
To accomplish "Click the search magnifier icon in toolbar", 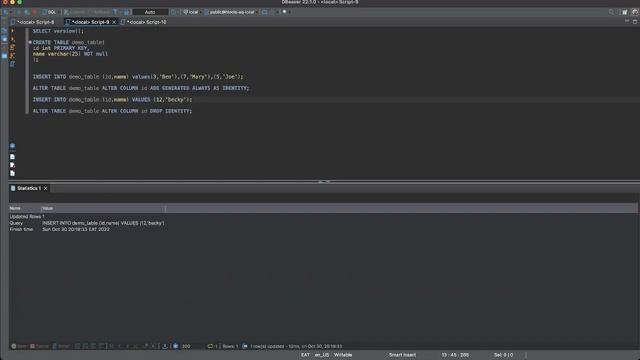I will coord(611,12).
